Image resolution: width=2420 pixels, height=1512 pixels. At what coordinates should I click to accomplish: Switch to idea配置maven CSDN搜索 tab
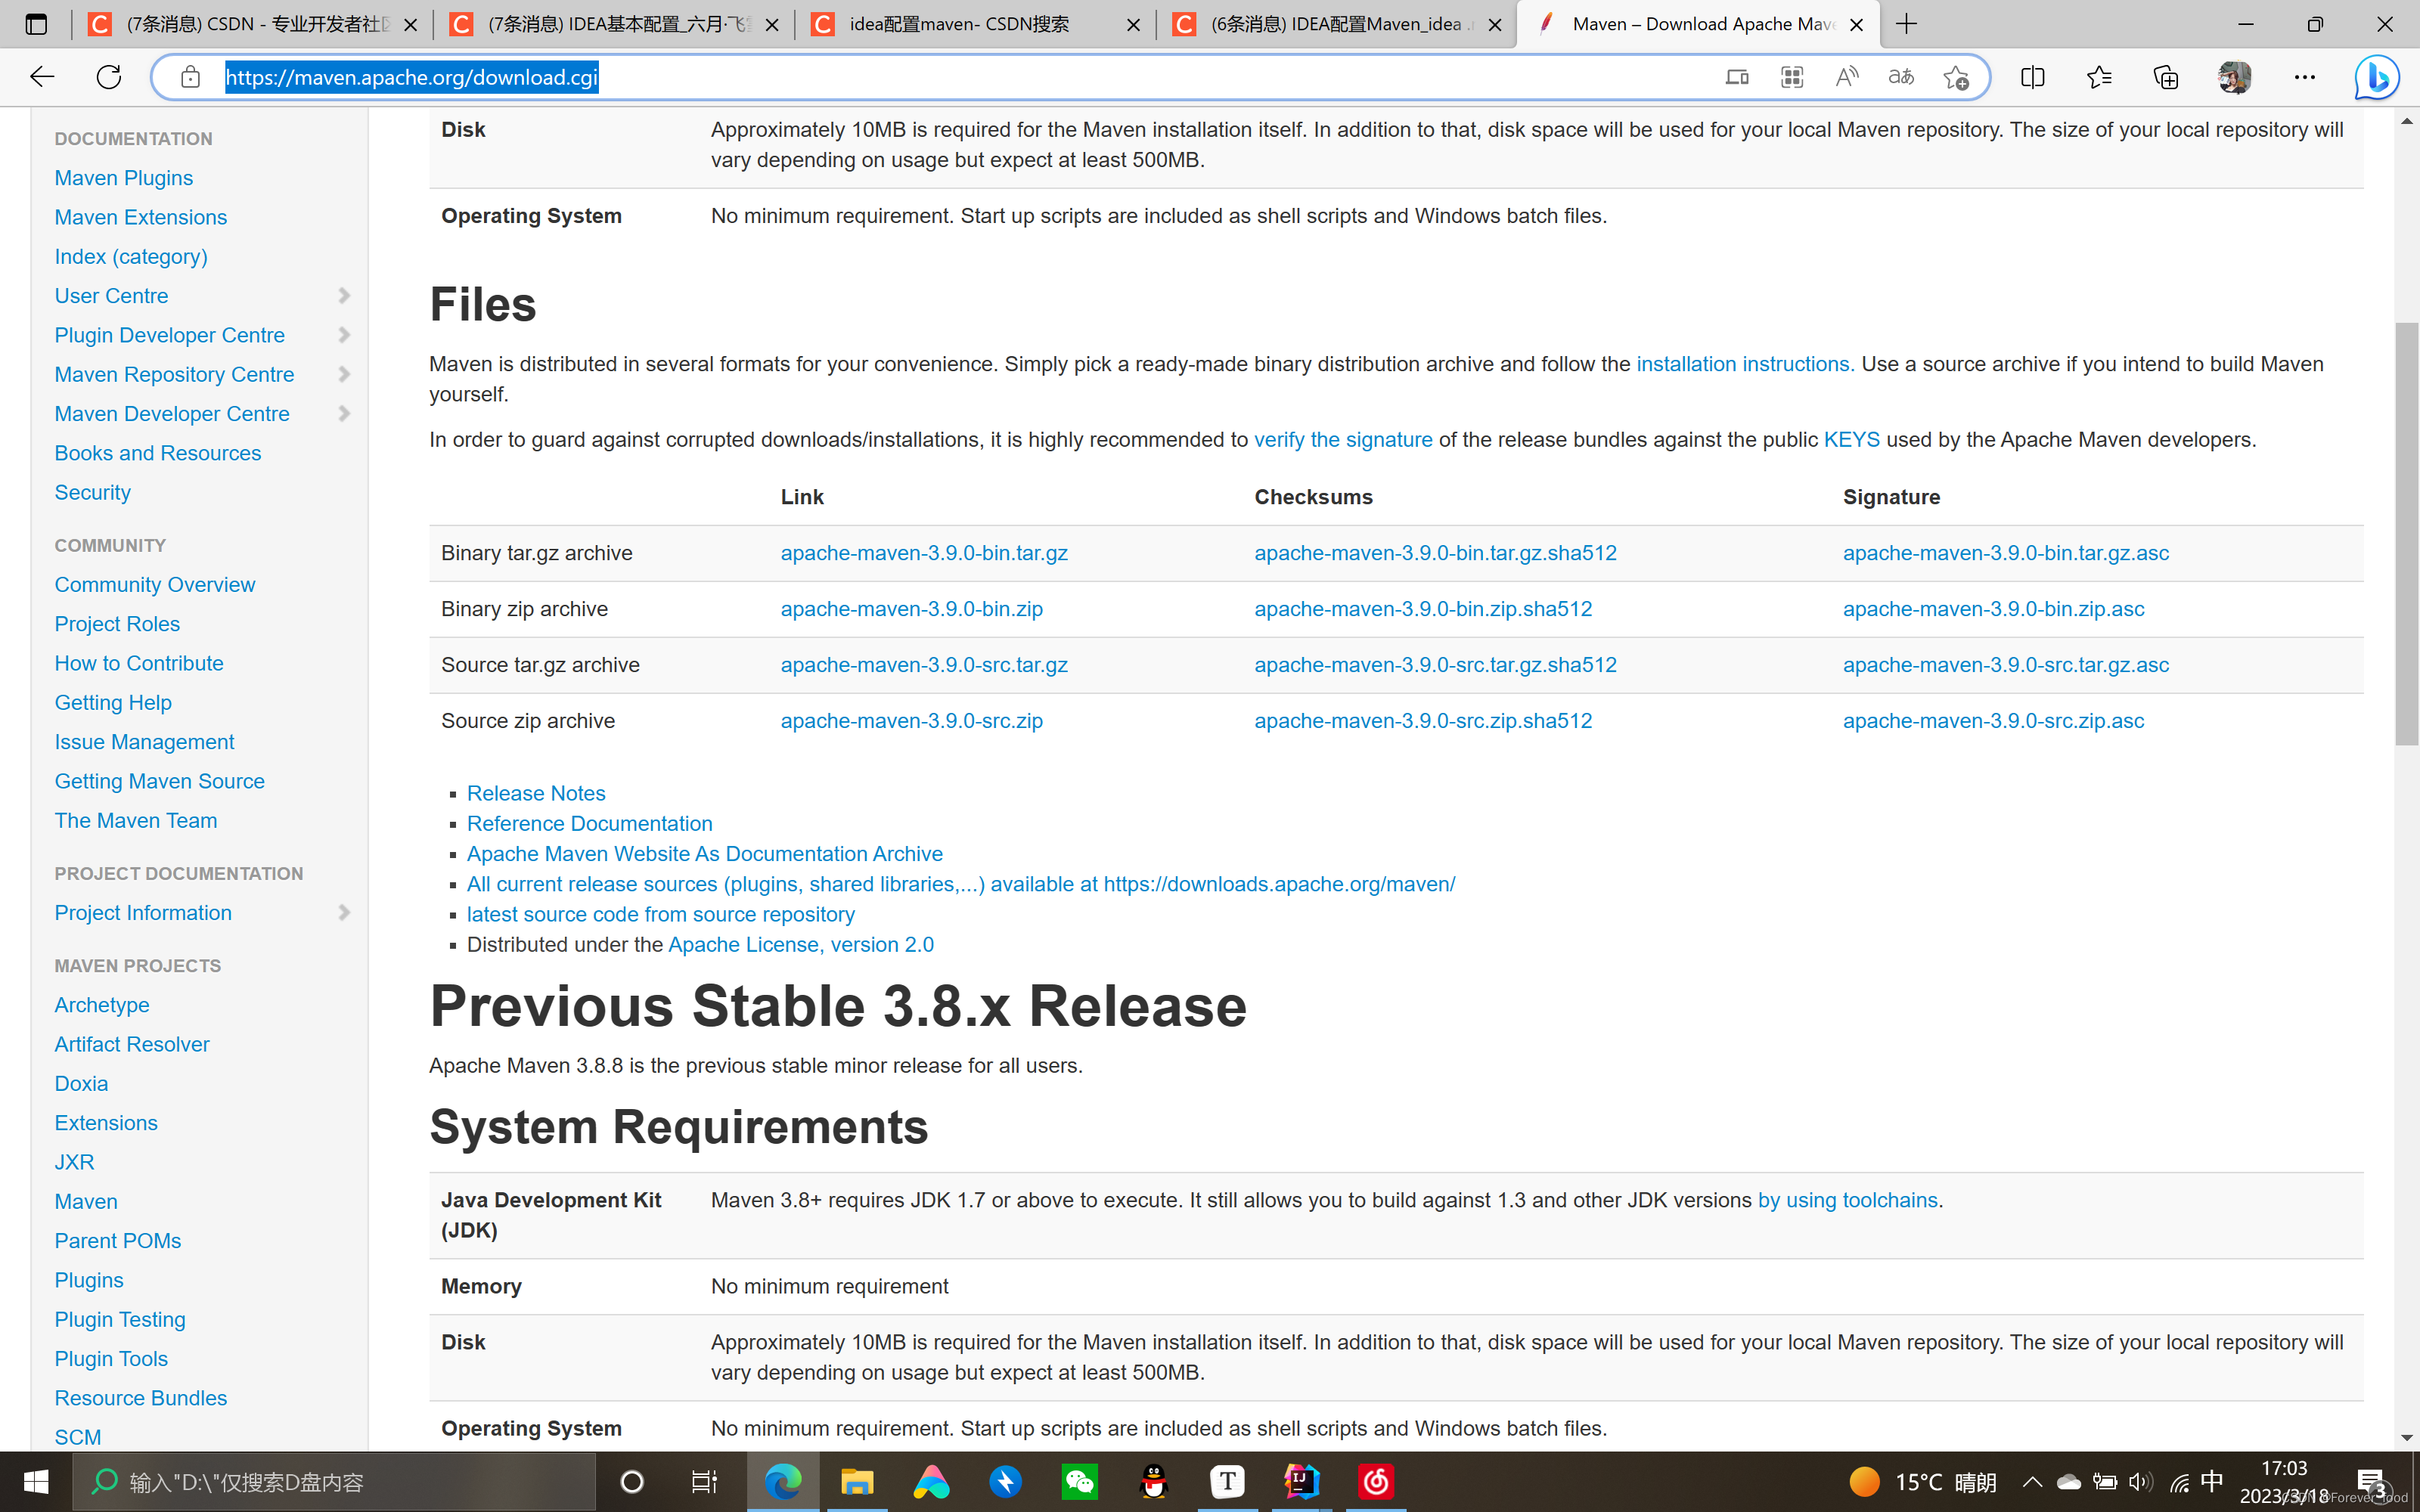click(x=974, y=24)
